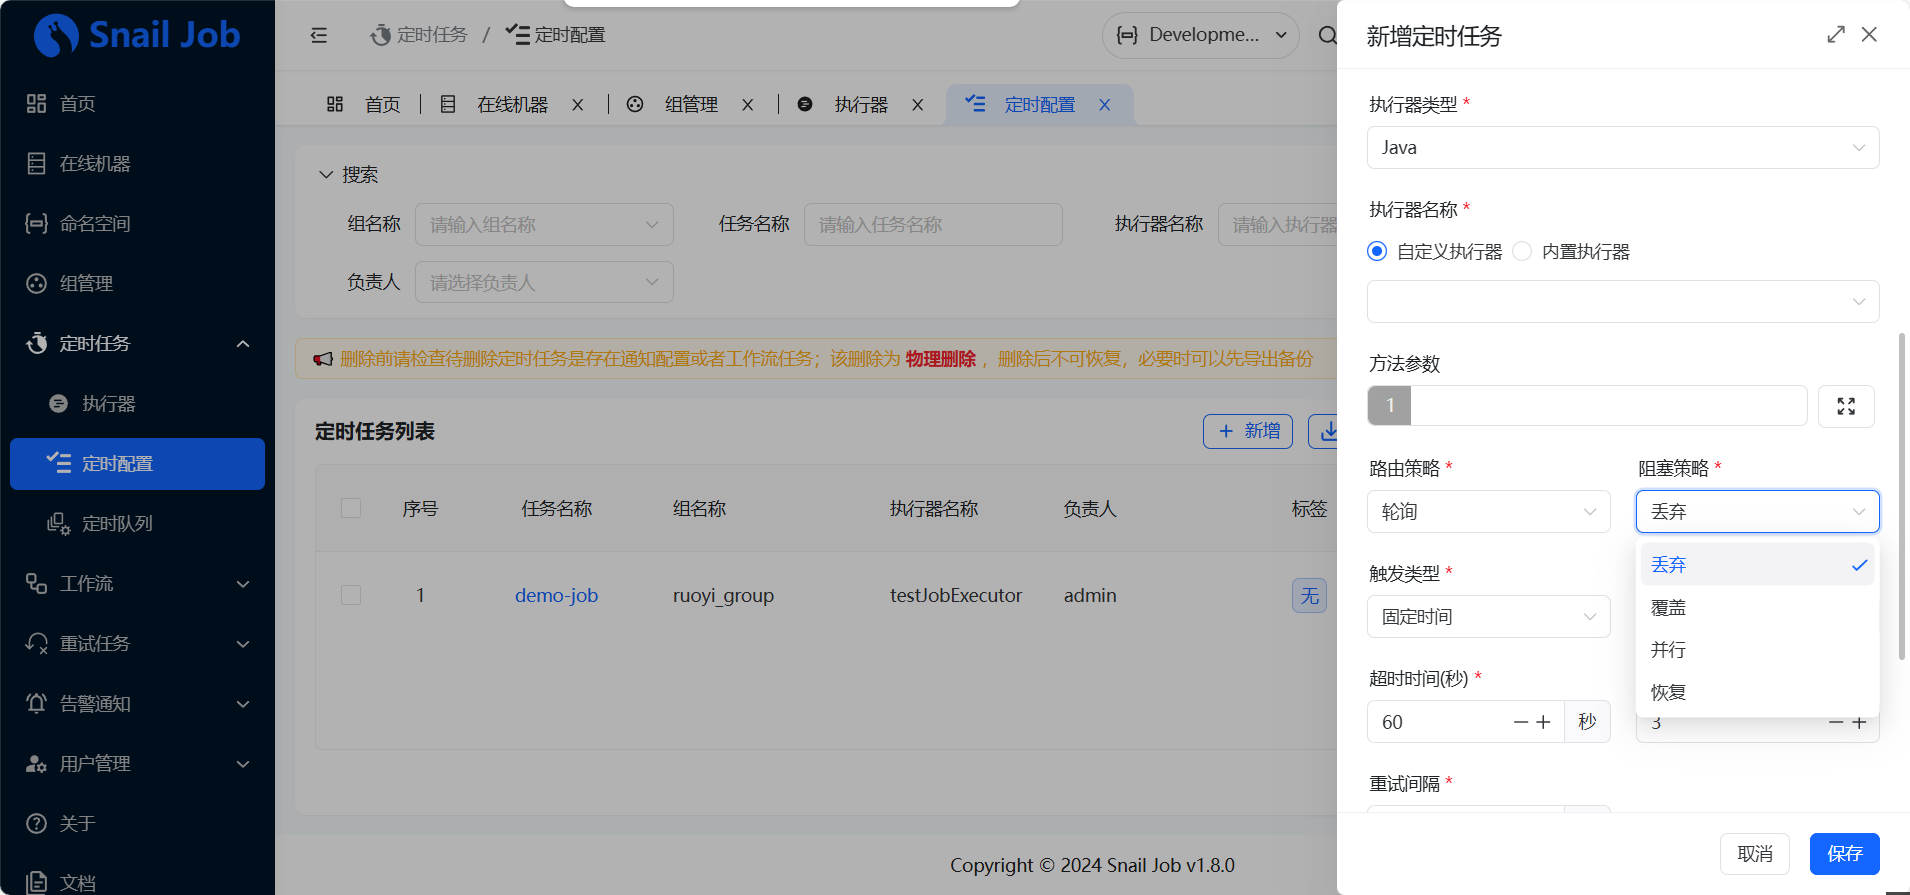1910x895 pixels.
Task: Open 命名空间 in the sidebar
Action: tap(94, 224)
